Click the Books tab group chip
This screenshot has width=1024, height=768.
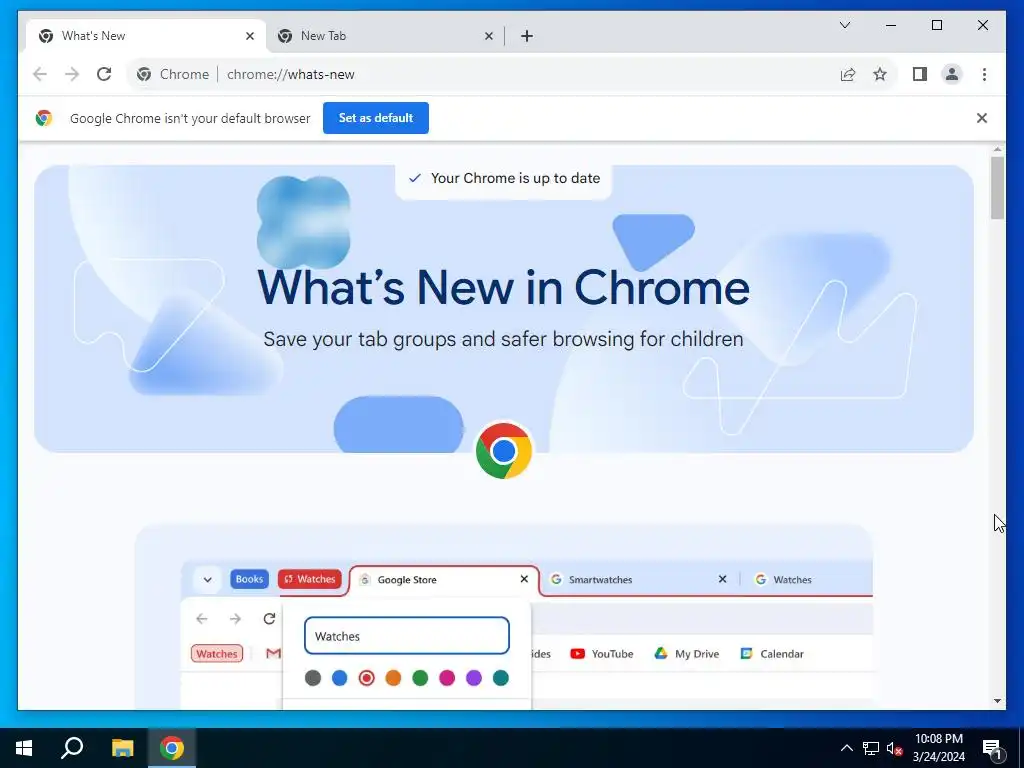click(249, 579)
